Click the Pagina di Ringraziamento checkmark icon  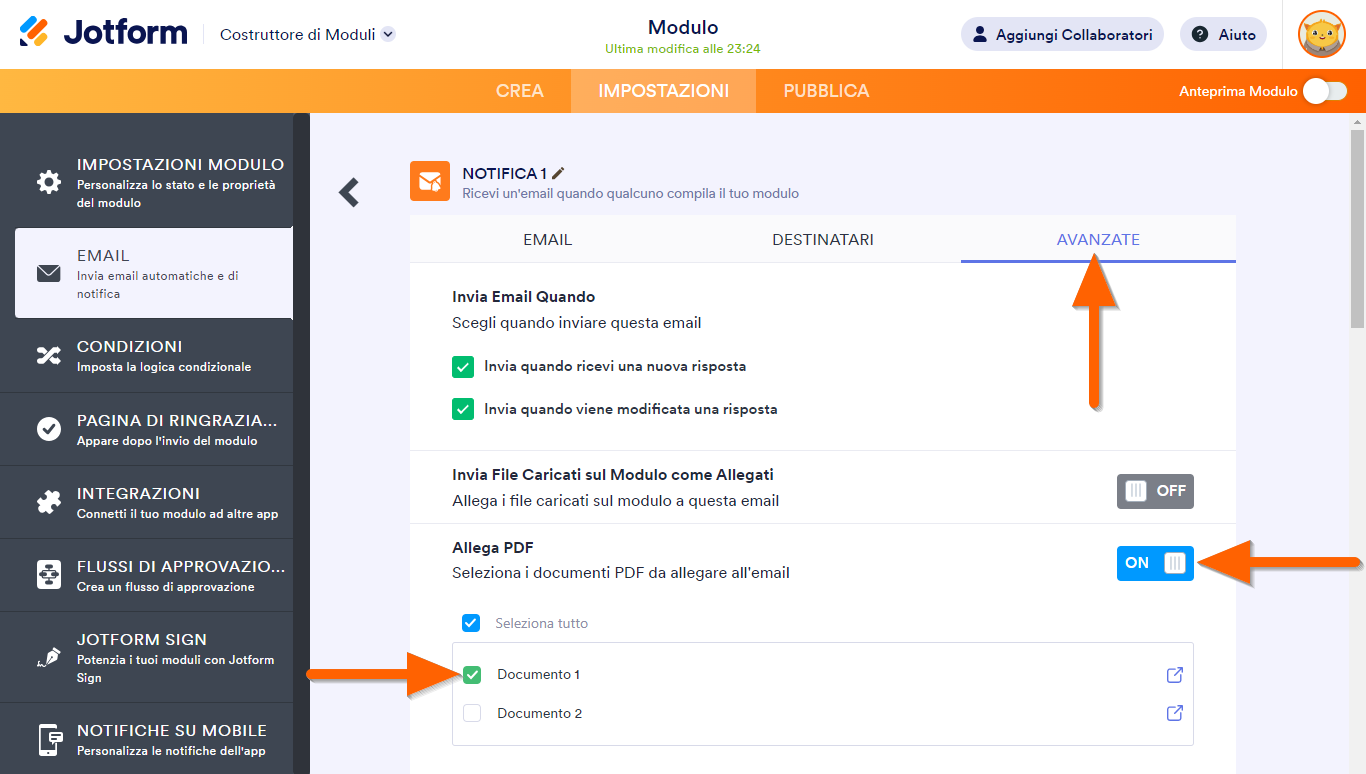click(x=48, y=429)
